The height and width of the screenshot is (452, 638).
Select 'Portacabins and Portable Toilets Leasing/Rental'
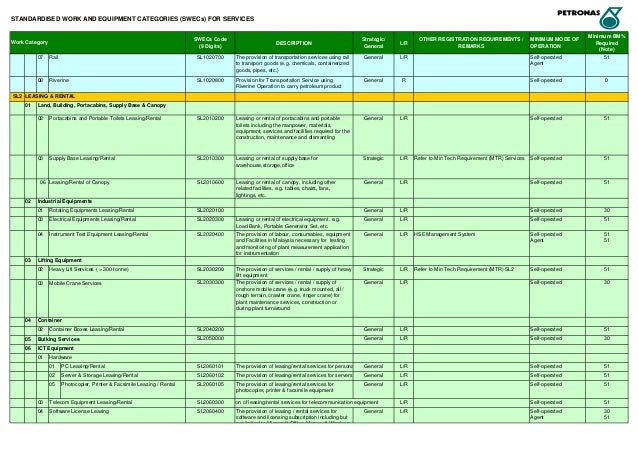[x=105, y=118]
